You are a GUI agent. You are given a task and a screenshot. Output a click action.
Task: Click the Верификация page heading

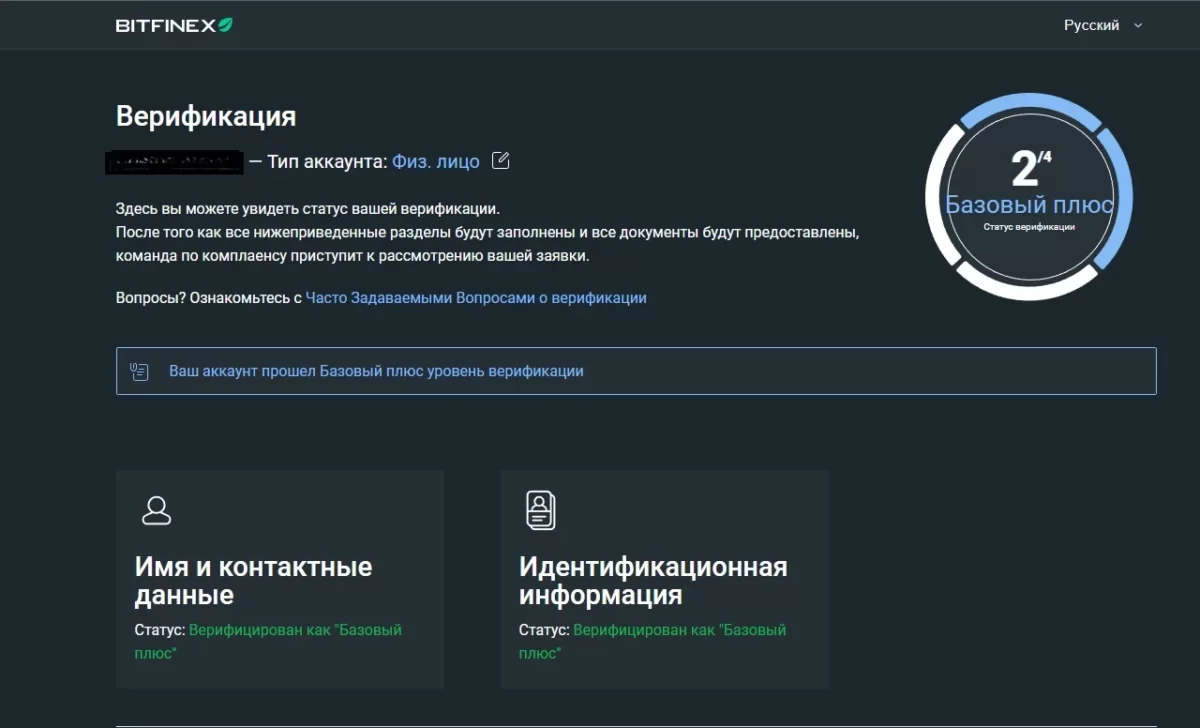(x=206, y=116)
